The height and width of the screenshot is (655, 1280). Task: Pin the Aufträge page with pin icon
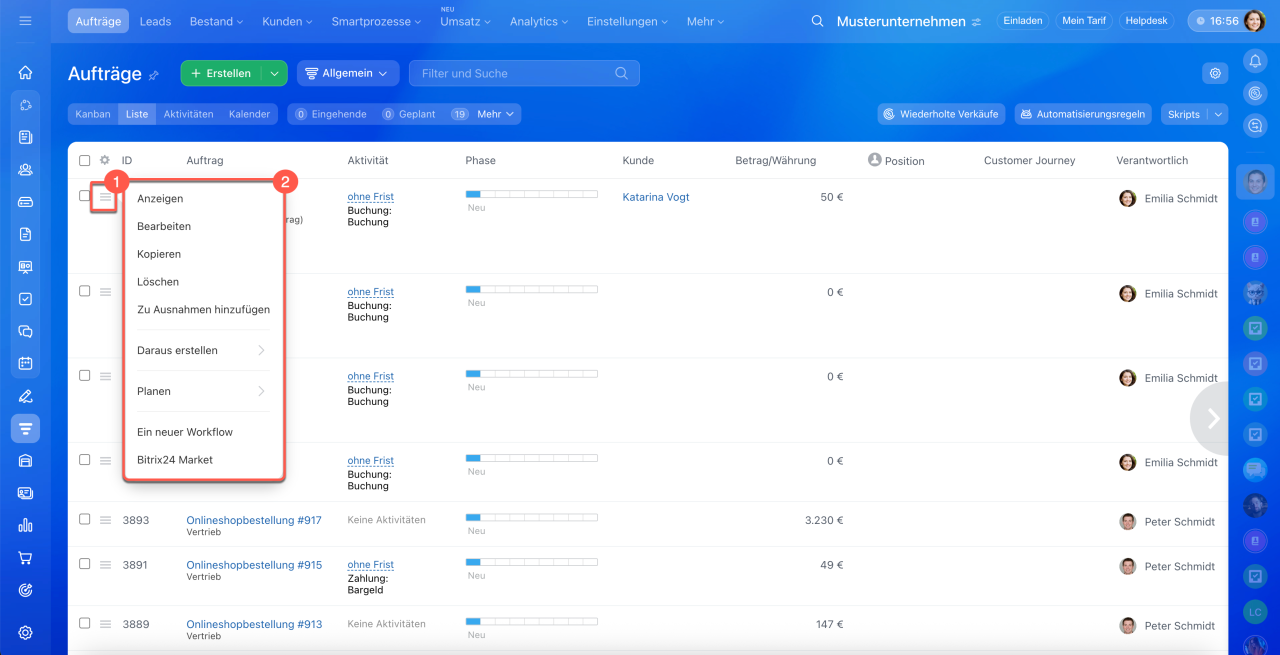point(154,75)
